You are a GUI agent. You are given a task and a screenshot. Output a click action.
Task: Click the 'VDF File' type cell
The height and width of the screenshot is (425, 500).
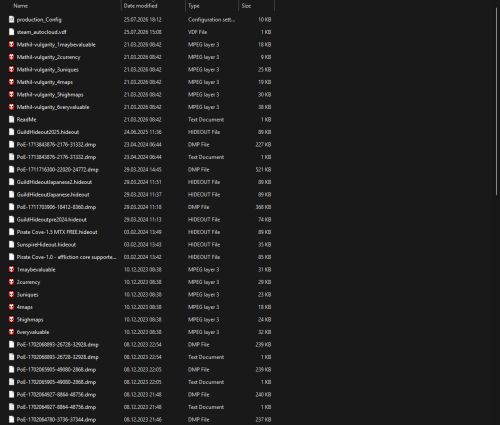click(x=197, y=32)
